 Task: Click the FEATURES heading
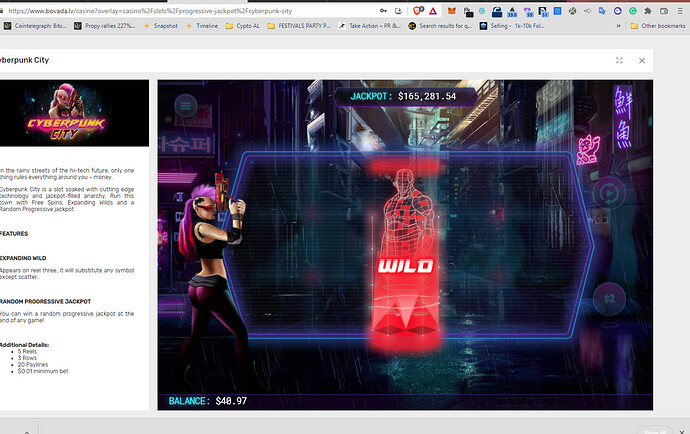[x=14, y=234]
